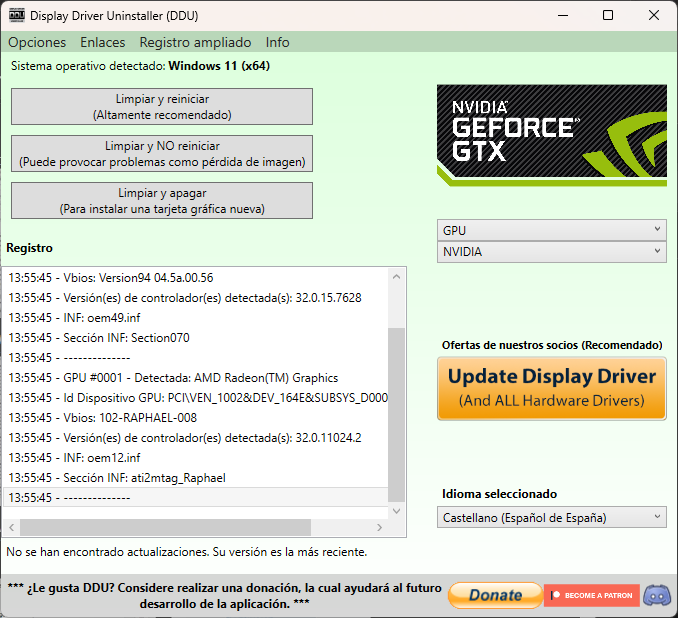The height and width of the screenshot is (618, 678).
Task: Click the DDU app icon in title bar
Action: coord(16,15)
